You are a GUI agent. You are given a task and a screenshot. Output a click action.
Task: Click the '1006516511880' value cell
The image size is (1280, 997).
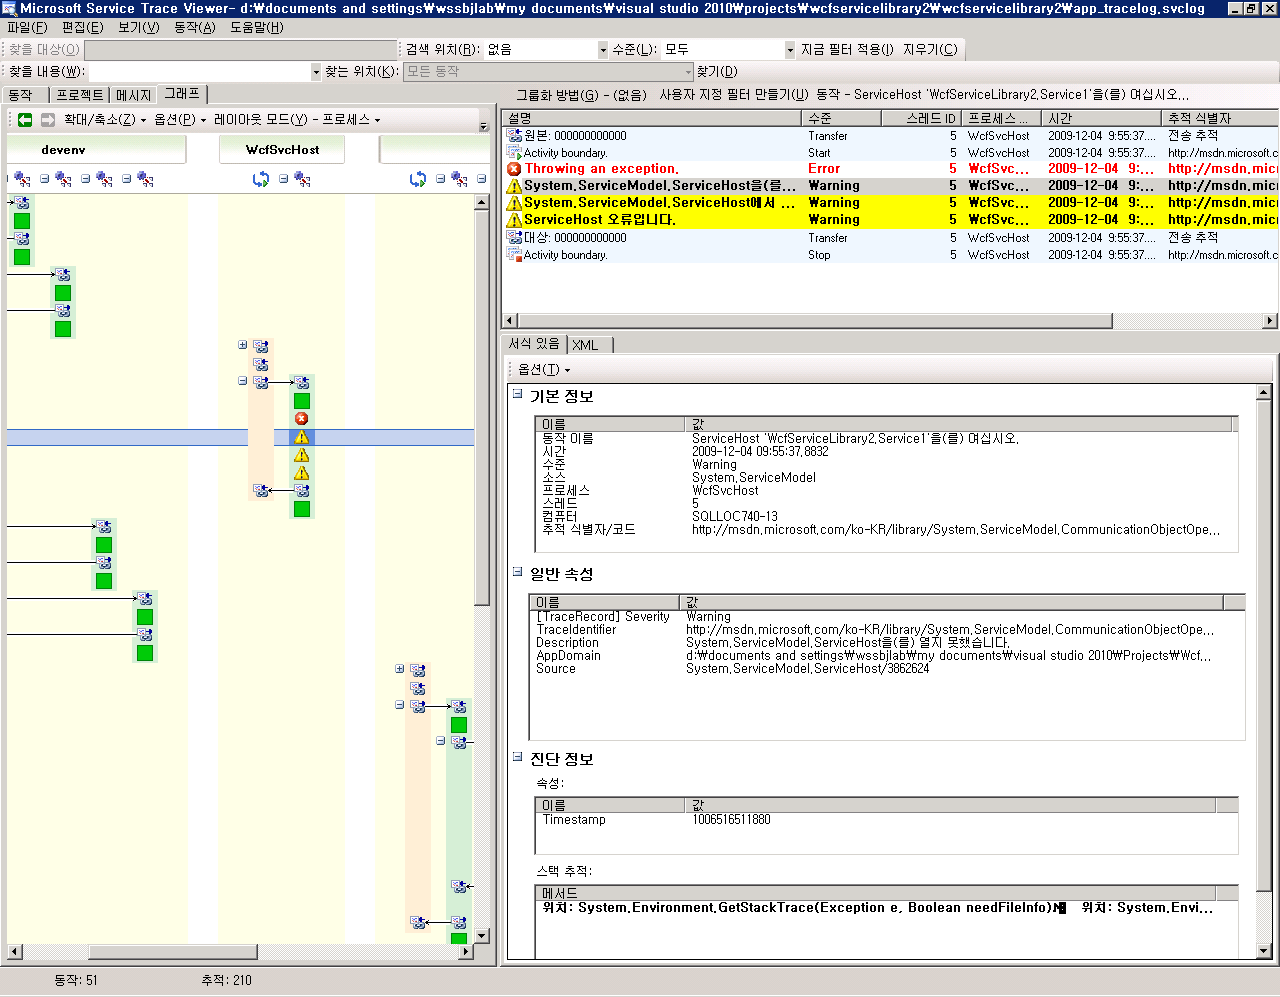pos(731,820)
